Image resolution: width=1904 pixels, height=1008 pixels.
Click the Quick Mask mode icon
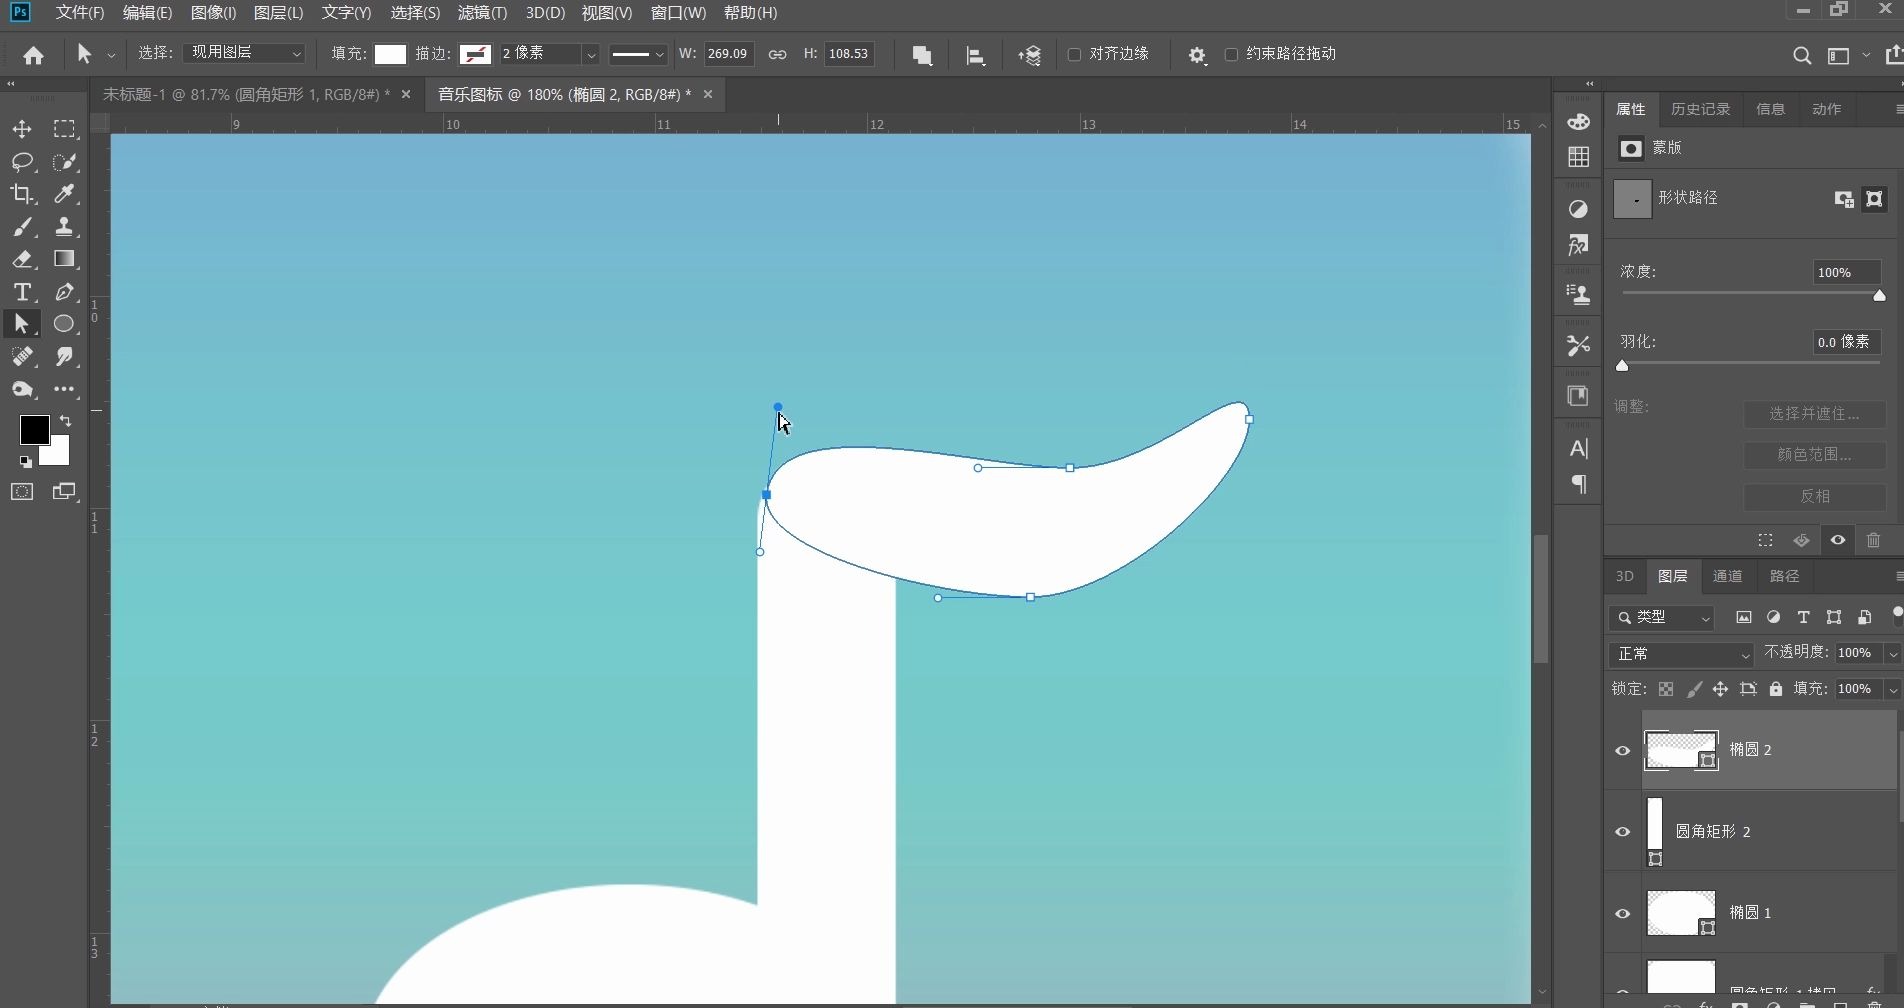[x=22, y=491]
